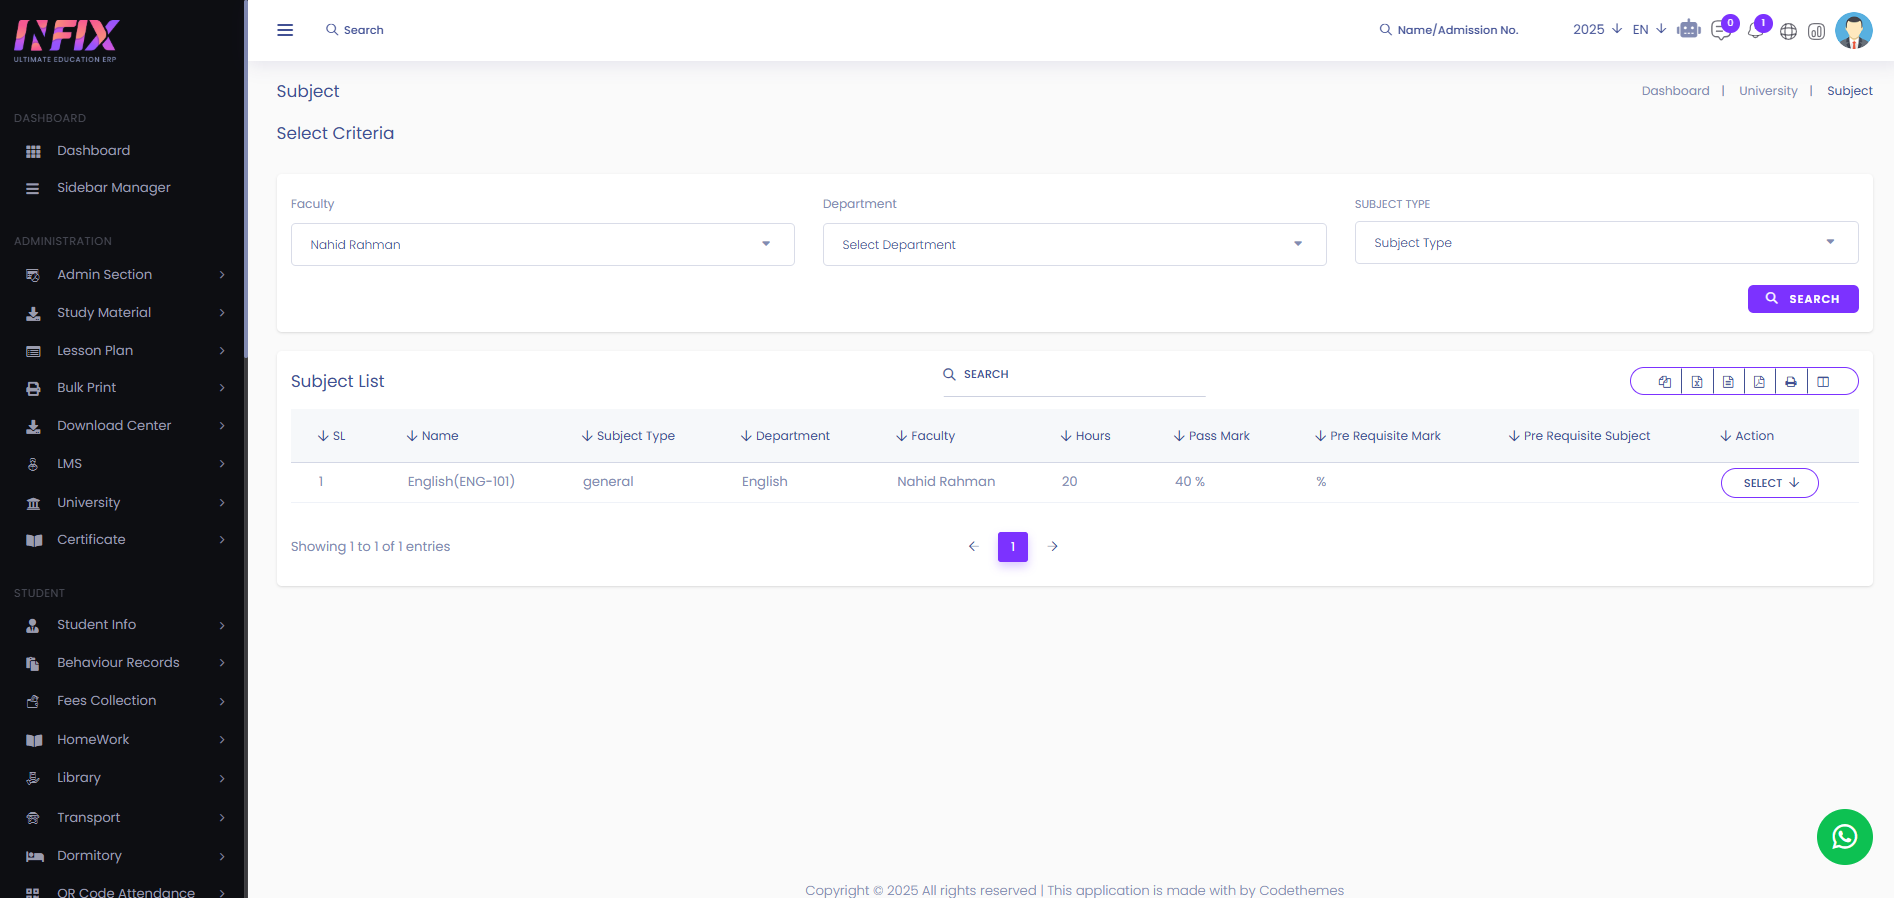Click the LMS icon in sidebar
The image size is (1894, 898).
[x=33, y=465]
